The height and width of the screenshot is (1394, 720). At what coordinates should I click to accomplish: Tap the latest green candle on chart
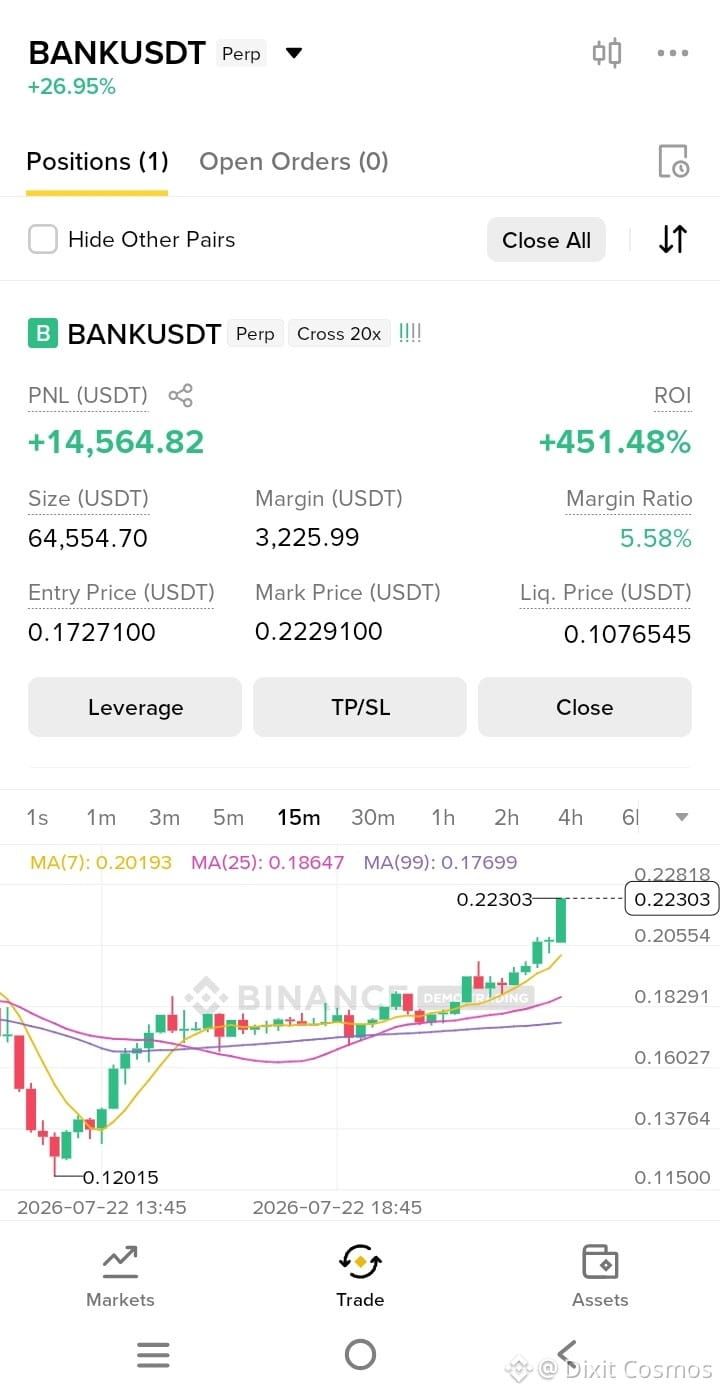coord(561,920)
